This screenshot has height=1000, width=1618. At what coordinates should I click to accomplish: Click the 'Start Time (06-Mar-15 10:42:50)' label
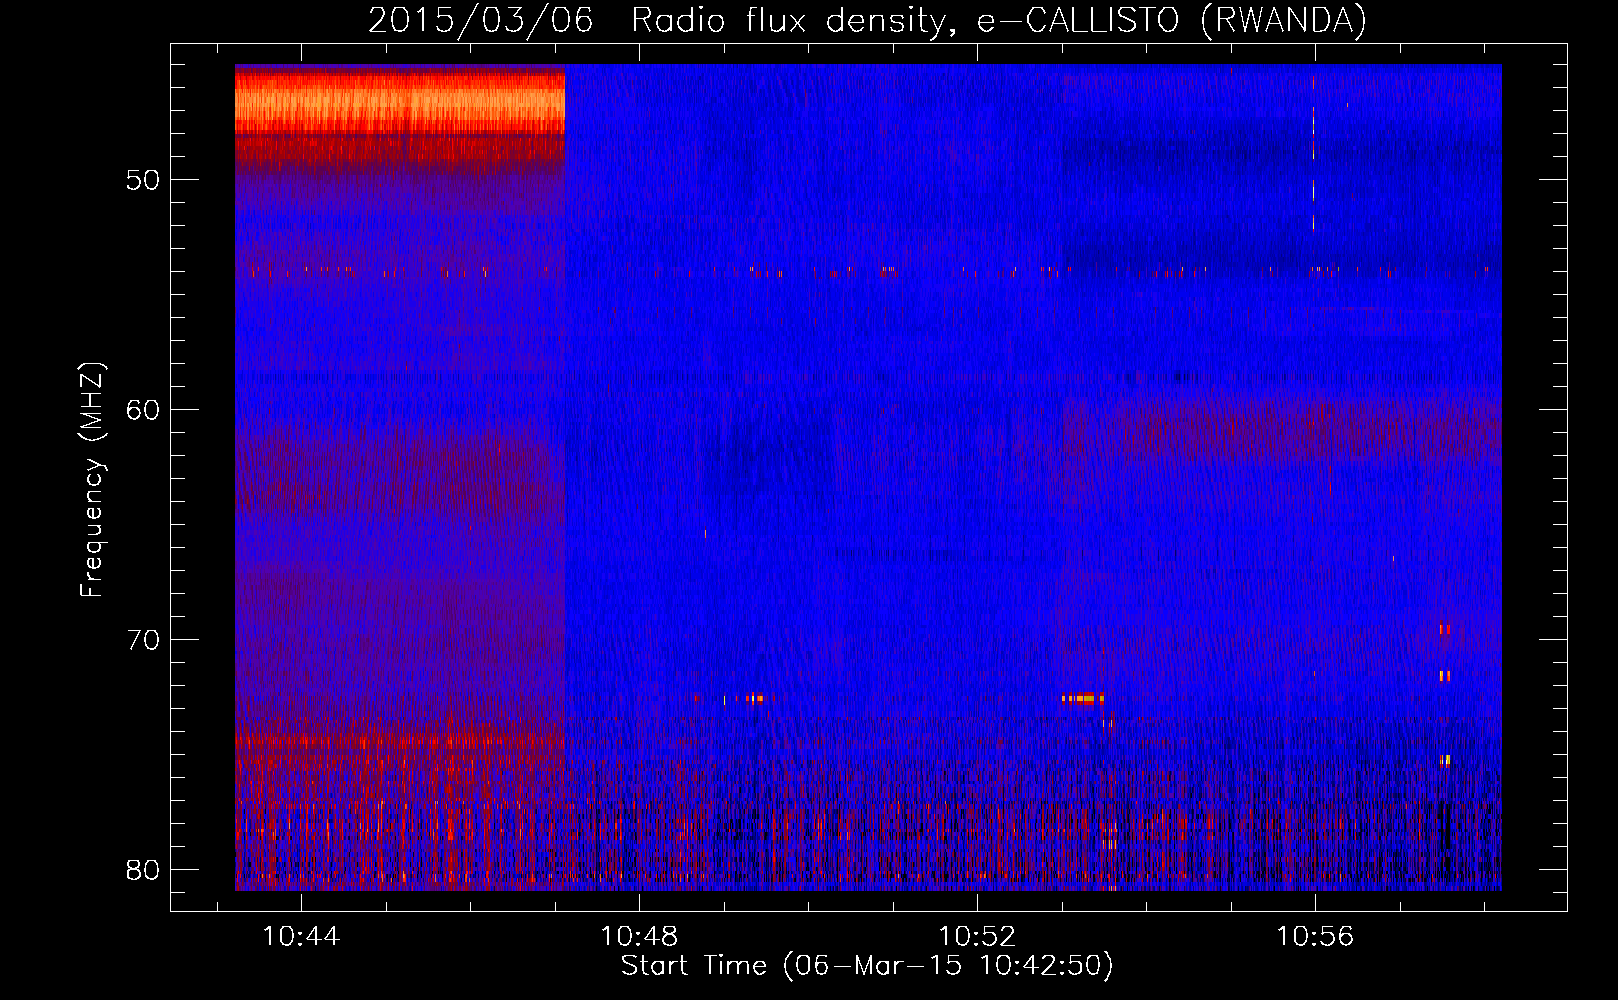[867, 966]
